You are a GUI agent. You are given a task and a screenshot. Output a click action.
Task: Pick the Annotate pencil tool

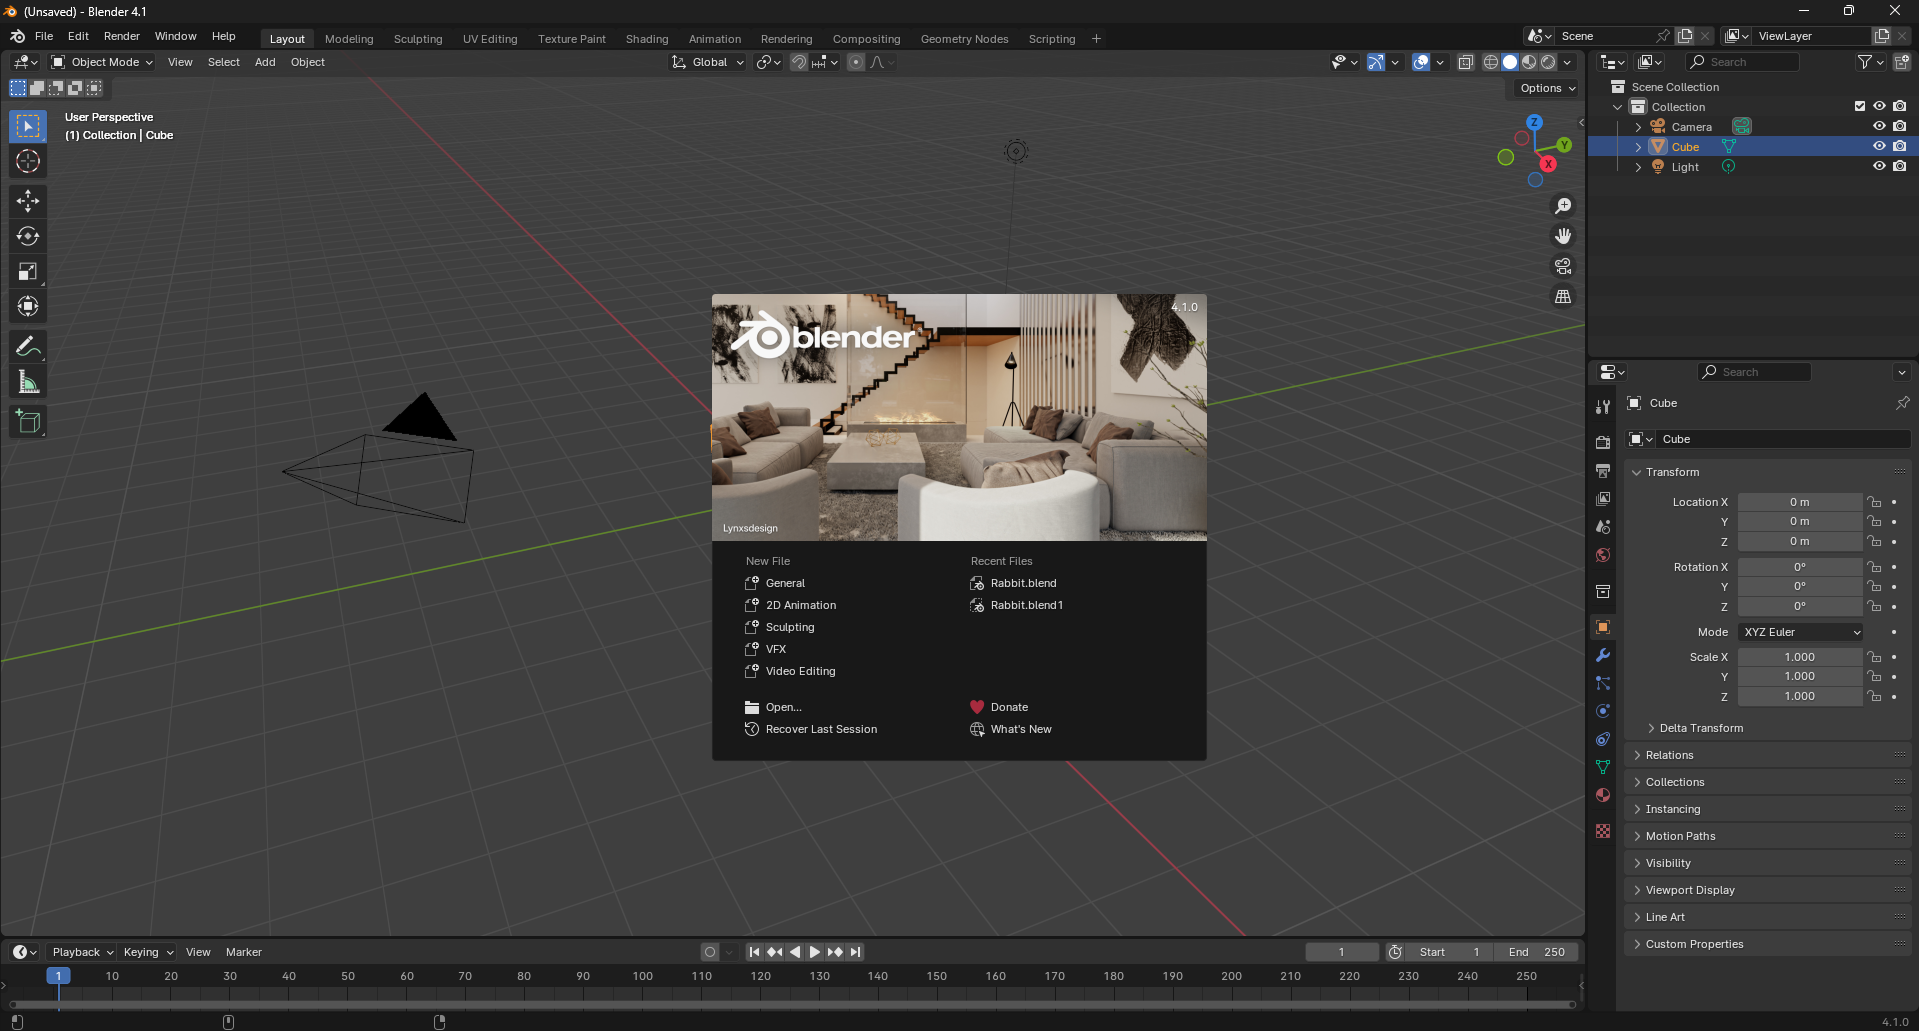point(28,347)
